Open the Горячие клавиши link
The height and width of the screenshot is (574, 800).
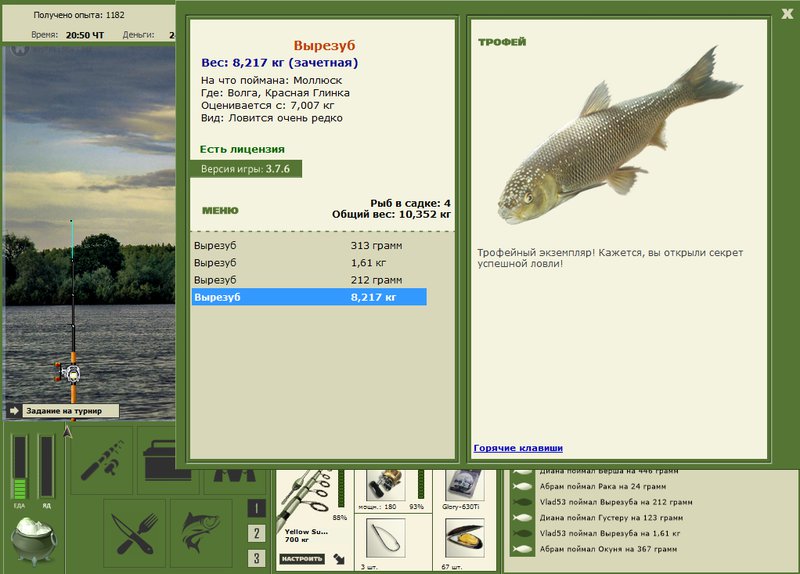click(x=518, y=448)
